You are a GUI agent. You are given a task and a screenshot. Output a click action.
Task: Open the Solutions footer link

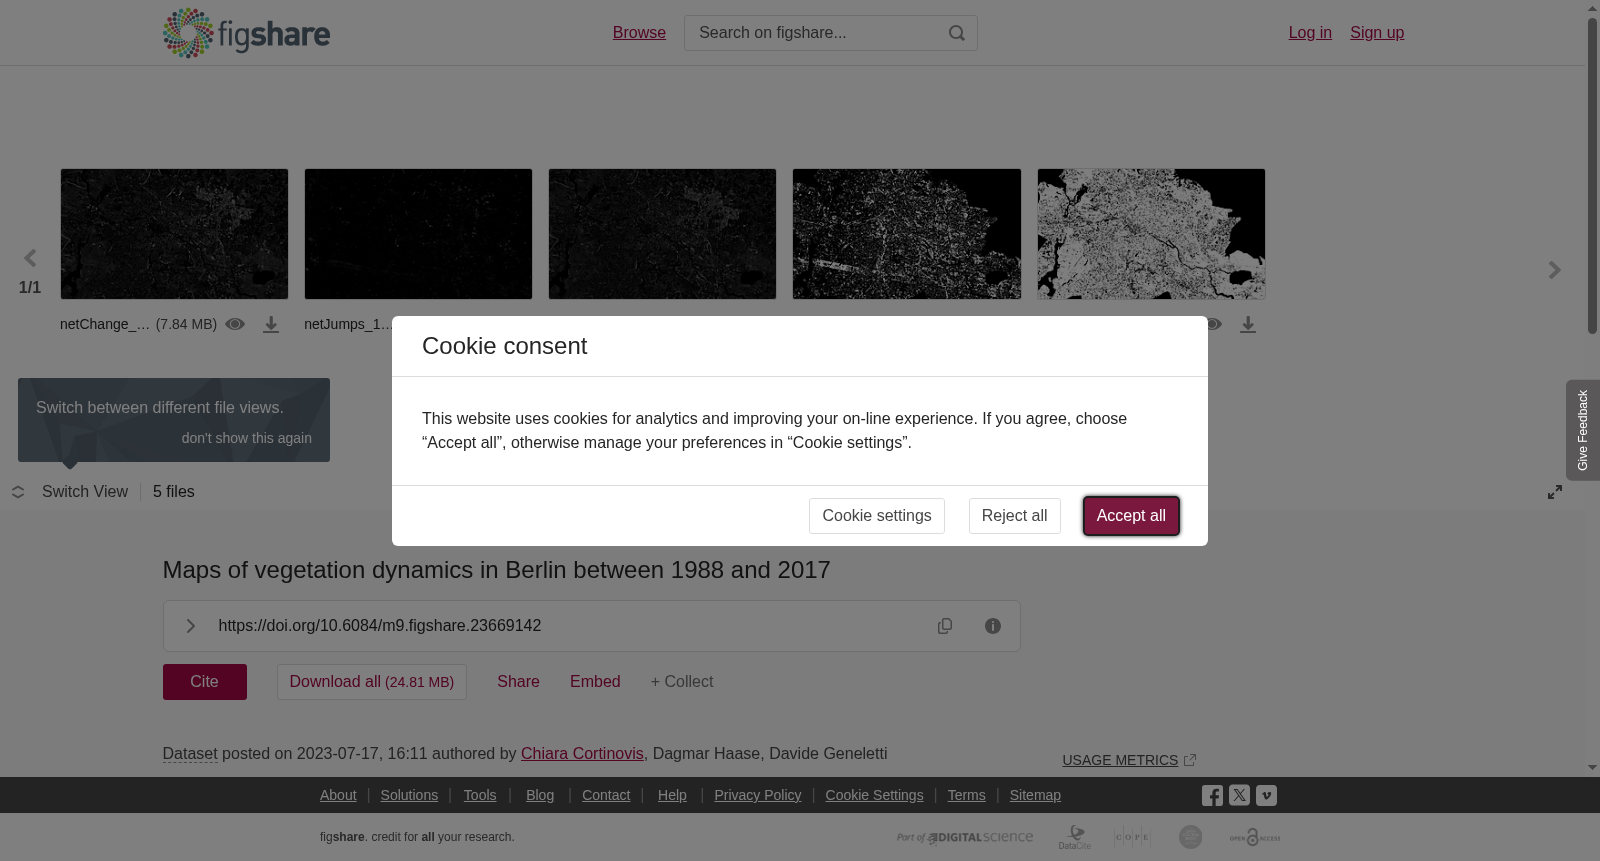[x=409, y=795]
